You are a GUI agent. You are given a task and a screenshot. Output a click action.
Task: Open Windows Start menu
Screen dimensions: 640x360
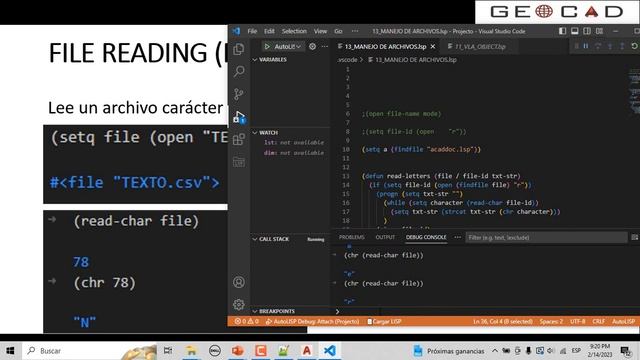pyautogui.click(x=10, y=351)
